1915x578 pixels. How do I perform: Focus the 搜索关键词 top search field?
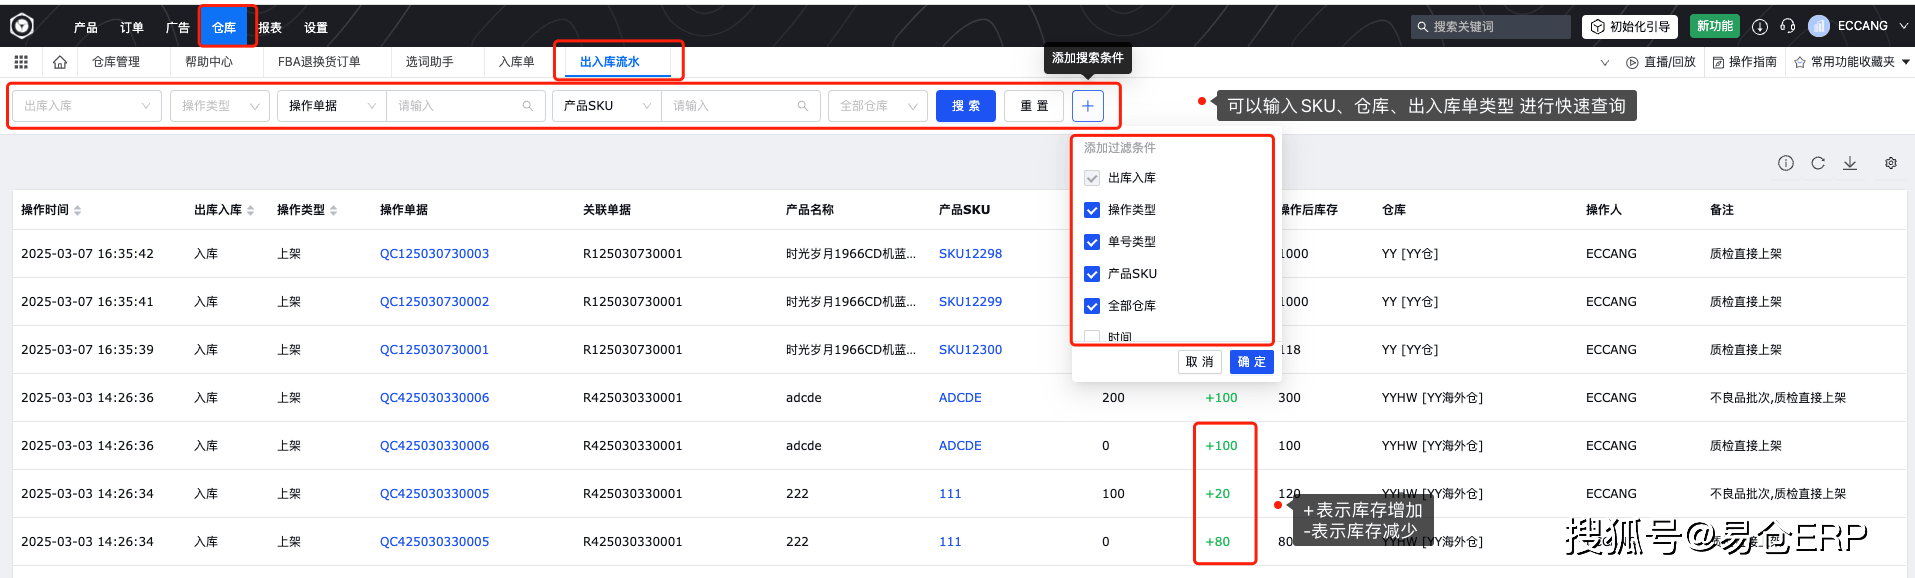click(x=1490, y=27)
